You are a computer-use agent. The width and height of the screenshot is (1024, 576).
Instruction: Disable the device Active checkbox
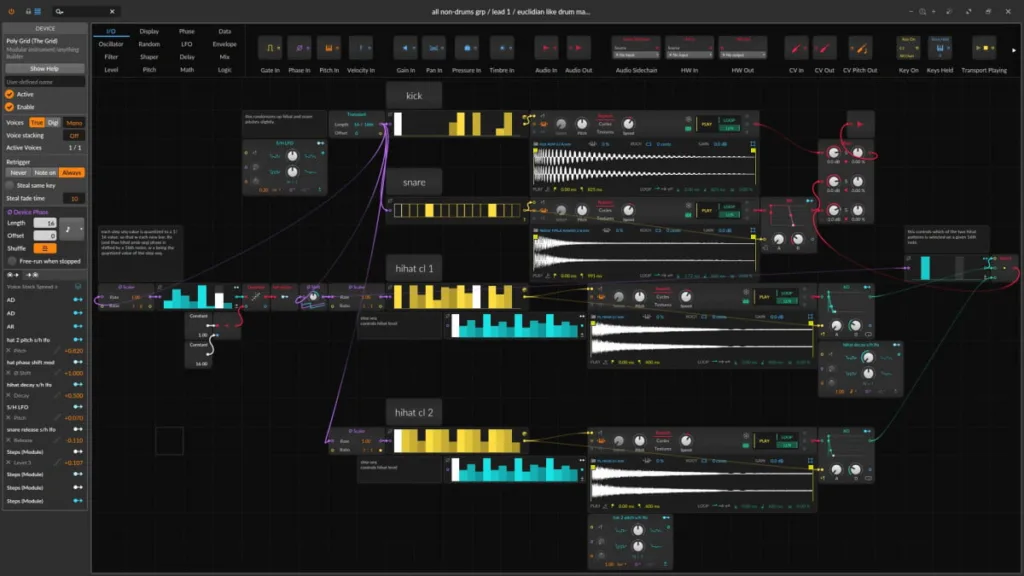[x=9, y=95]
